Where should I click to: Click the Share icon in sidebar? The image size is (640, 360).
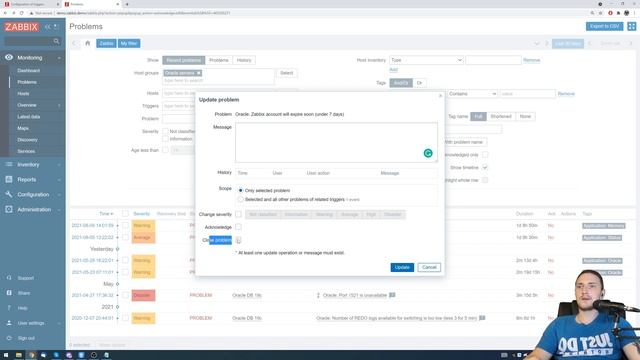click(x=9, y=293)
